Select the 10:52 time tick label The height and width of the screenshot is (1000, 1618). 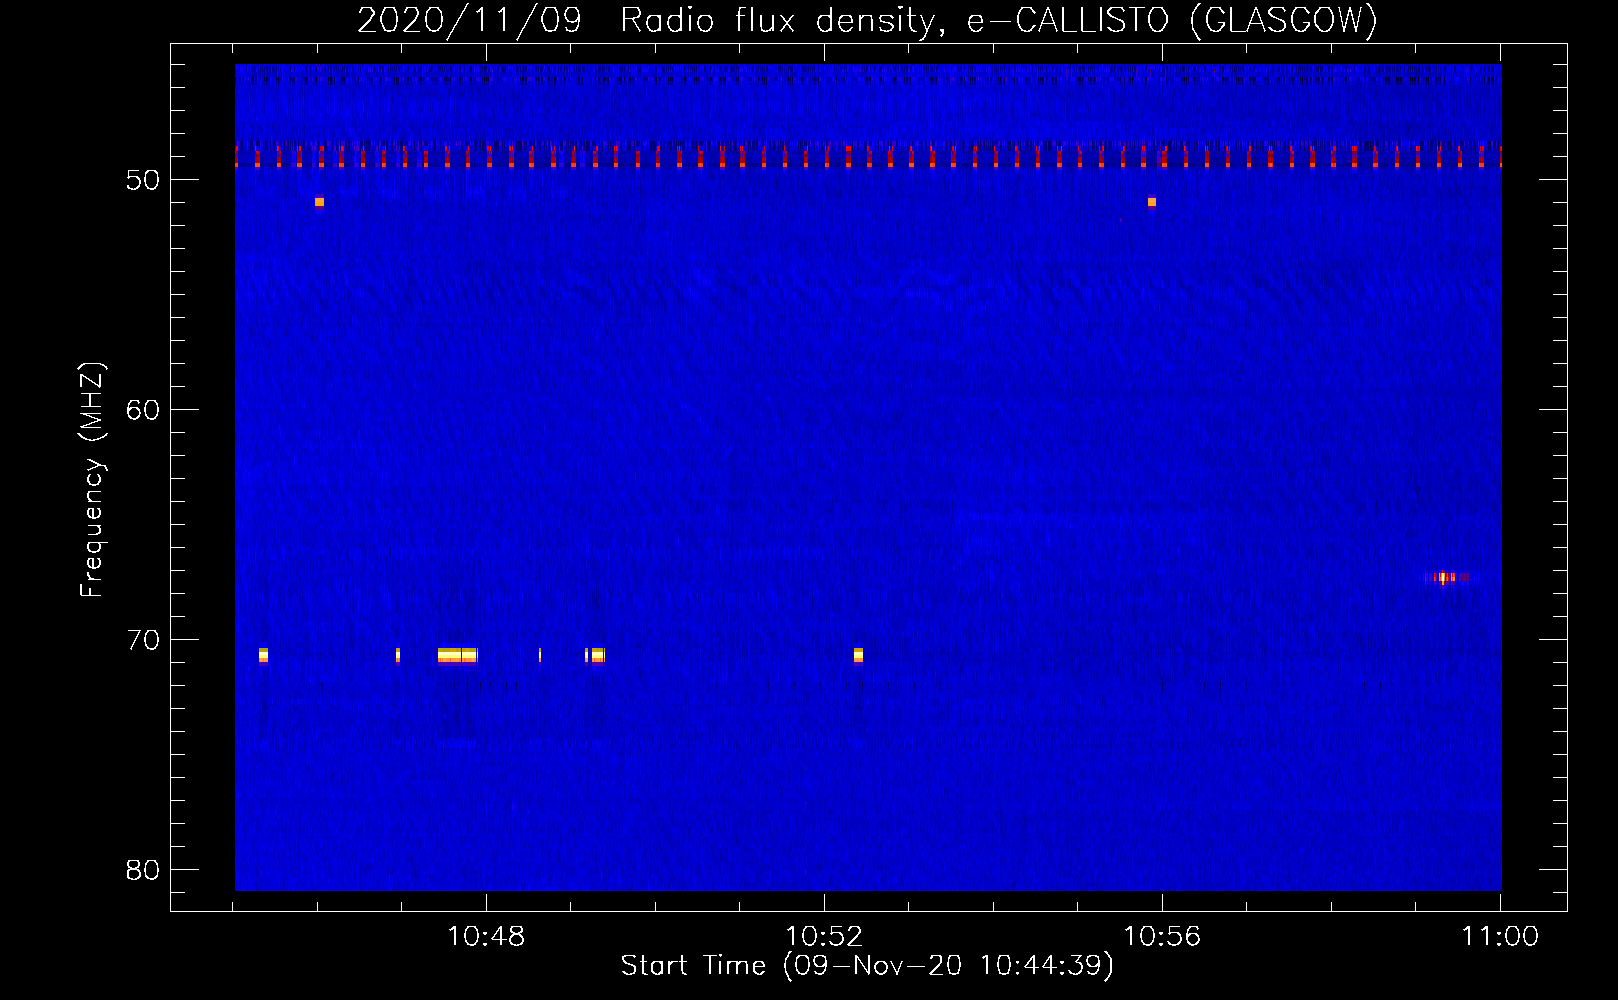[x=824, y=937]
